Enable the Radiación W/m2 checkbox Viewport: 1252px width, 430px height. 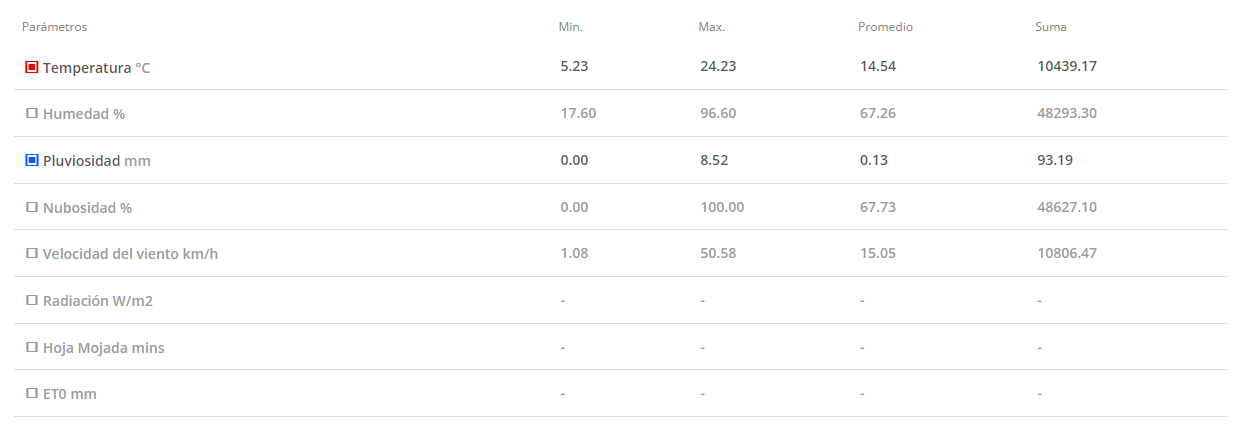[32, 300]
